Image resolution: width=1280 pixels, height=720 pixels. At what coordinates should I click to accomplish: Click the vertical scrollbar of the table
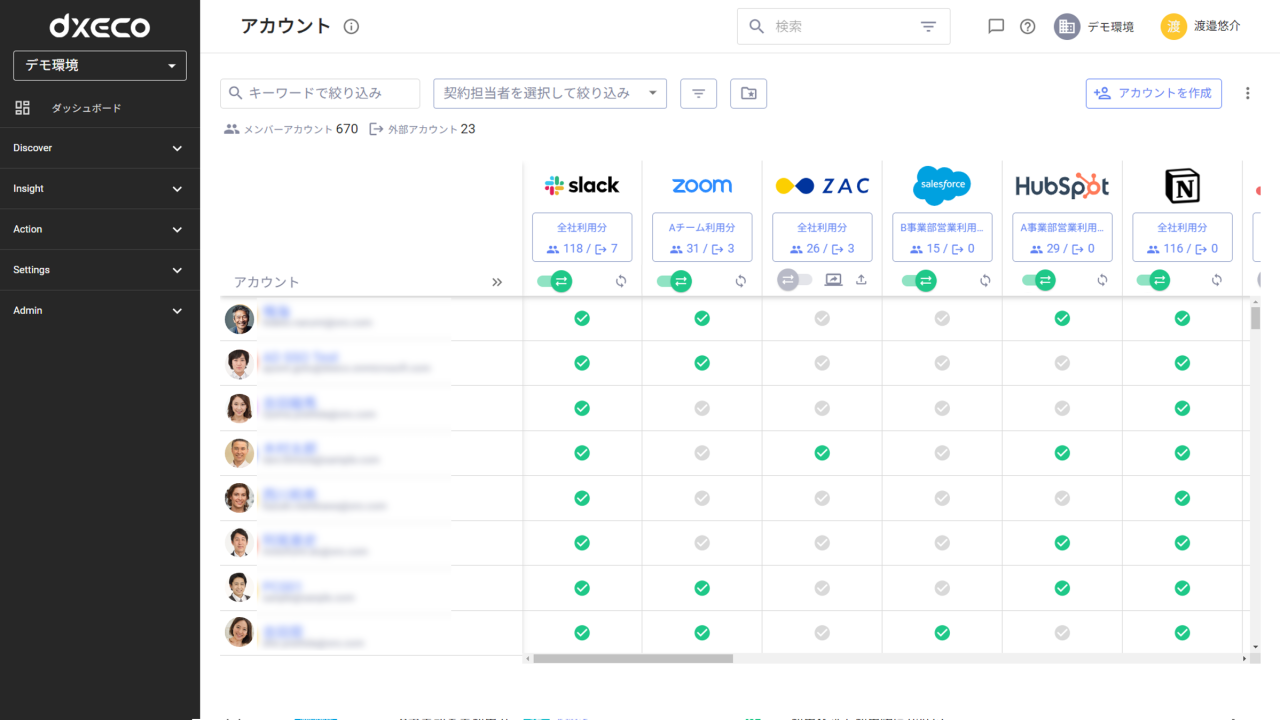pyautogui.click(x=1256, y=318)
